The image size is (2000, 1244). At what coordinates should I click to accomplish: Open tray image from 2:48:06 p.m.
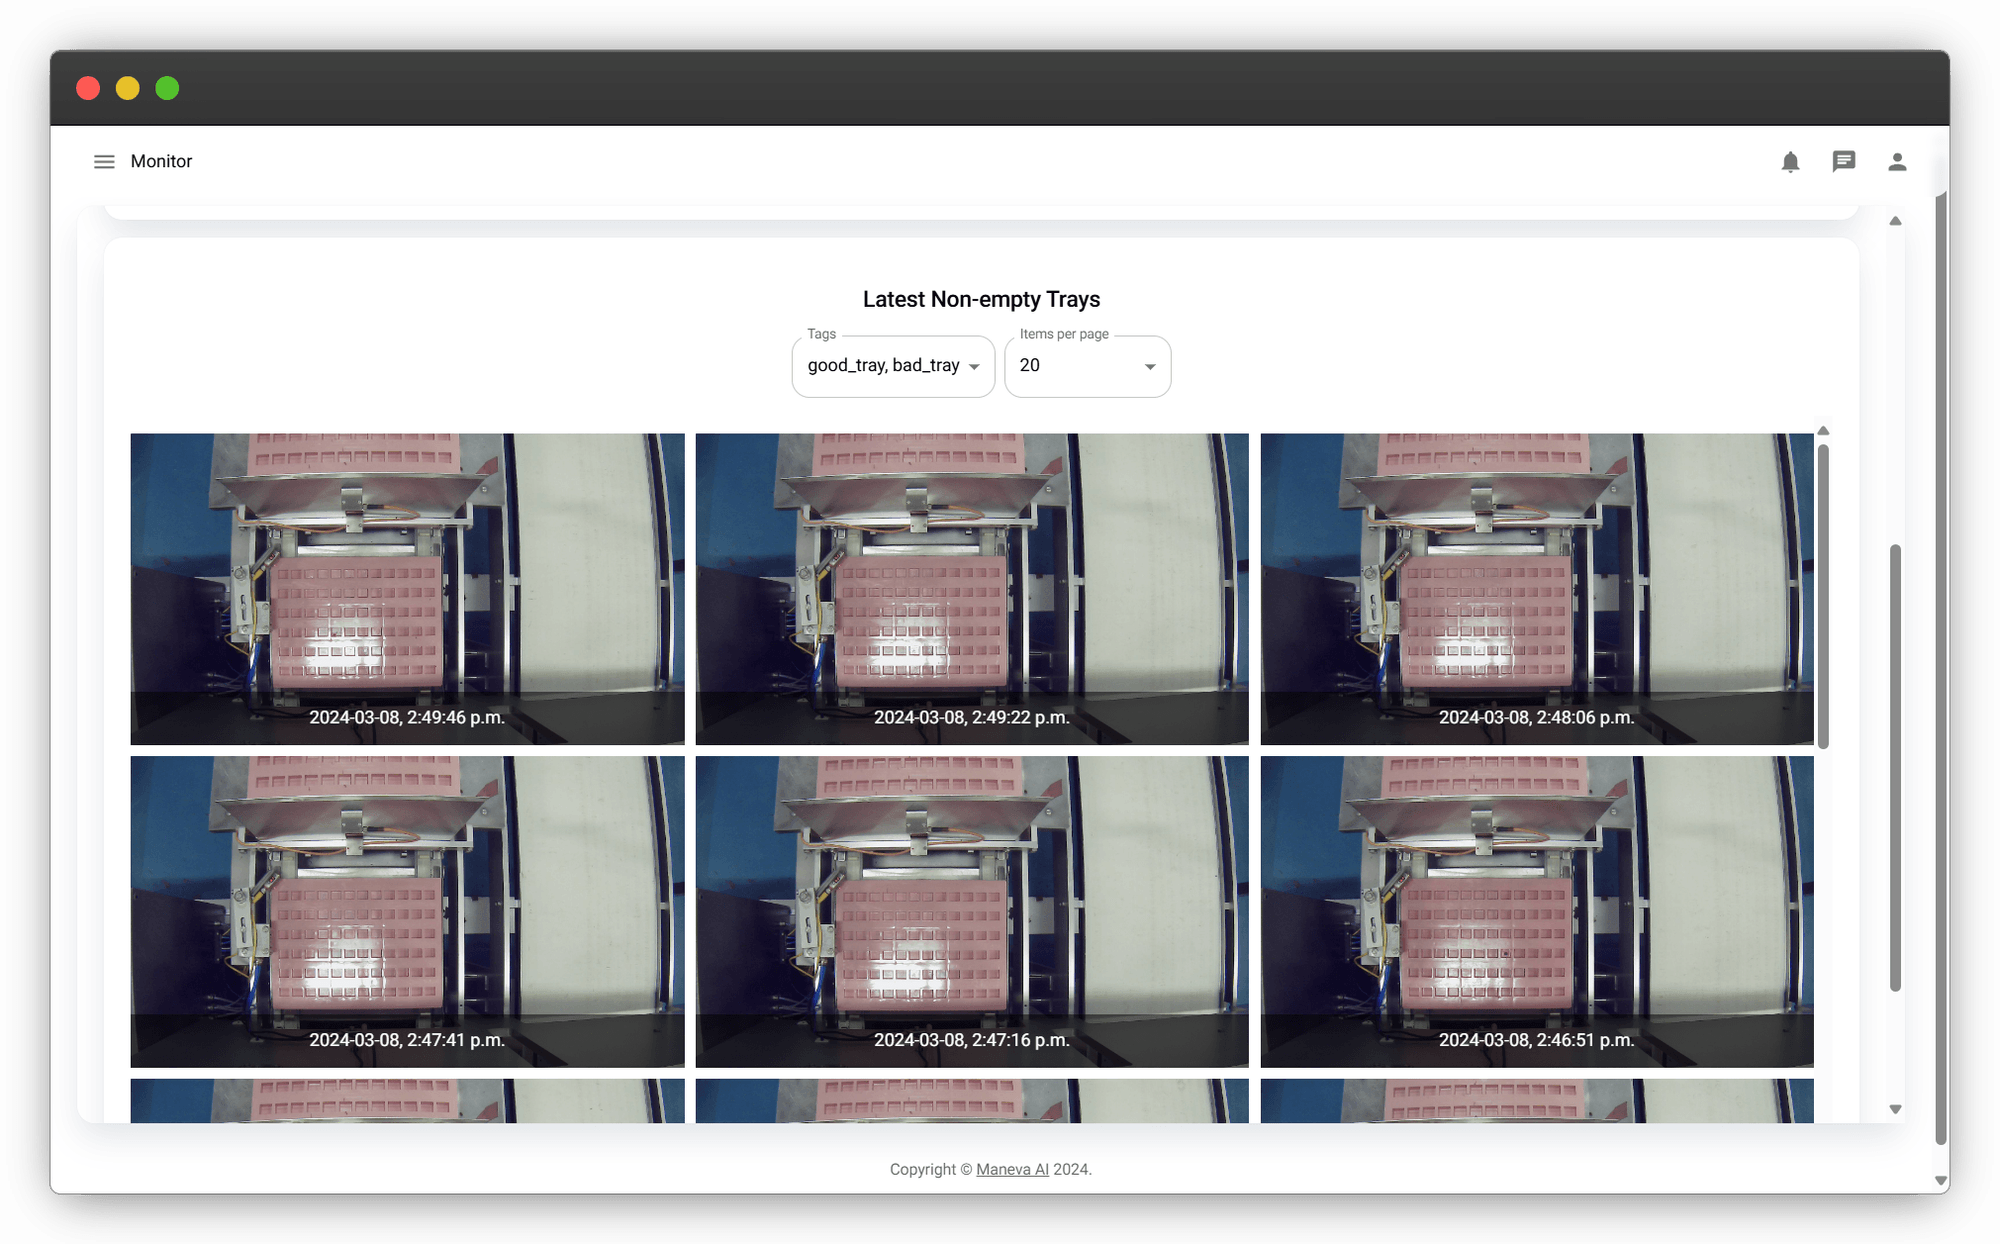[1536, 588]
